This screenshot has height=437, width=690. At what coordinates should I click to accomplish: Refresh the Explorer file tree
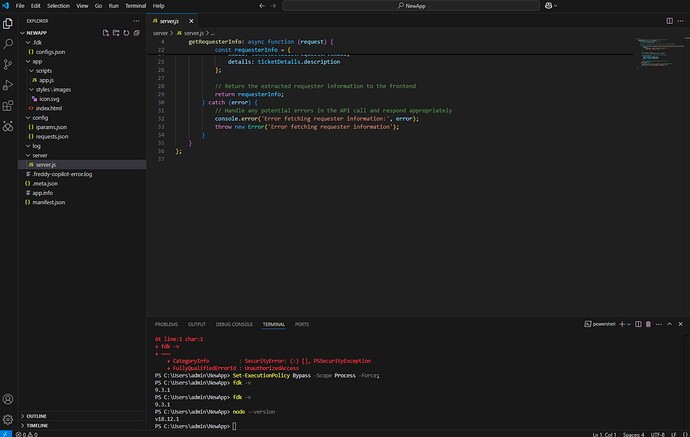click(x=126, y=33)
